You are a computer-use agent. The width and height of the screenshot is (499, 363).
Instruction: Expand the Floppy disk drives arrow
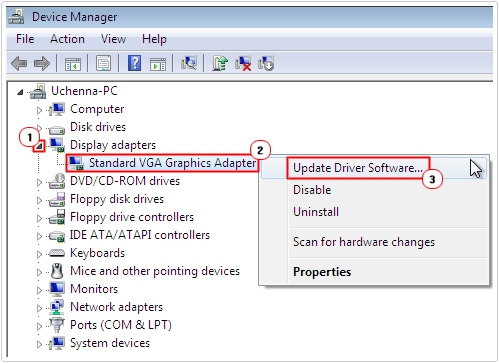[x=39, y=200]
